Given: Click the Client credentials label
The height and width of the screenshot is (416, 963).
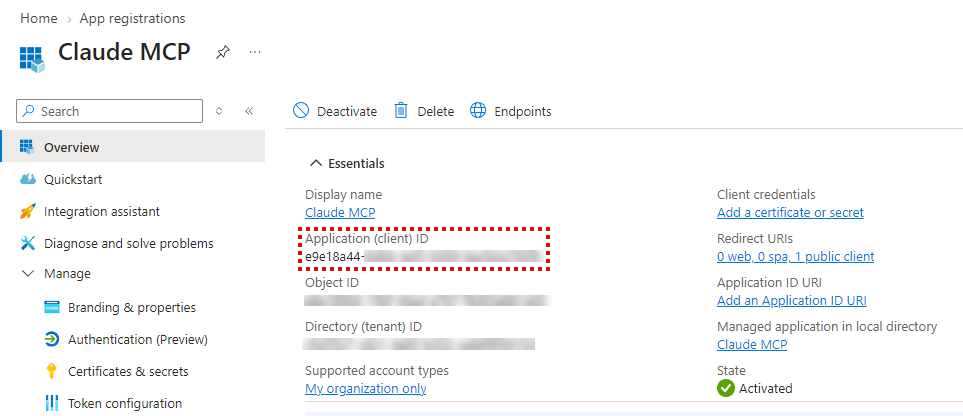Looking at the screenshot, I should point(766,194).
